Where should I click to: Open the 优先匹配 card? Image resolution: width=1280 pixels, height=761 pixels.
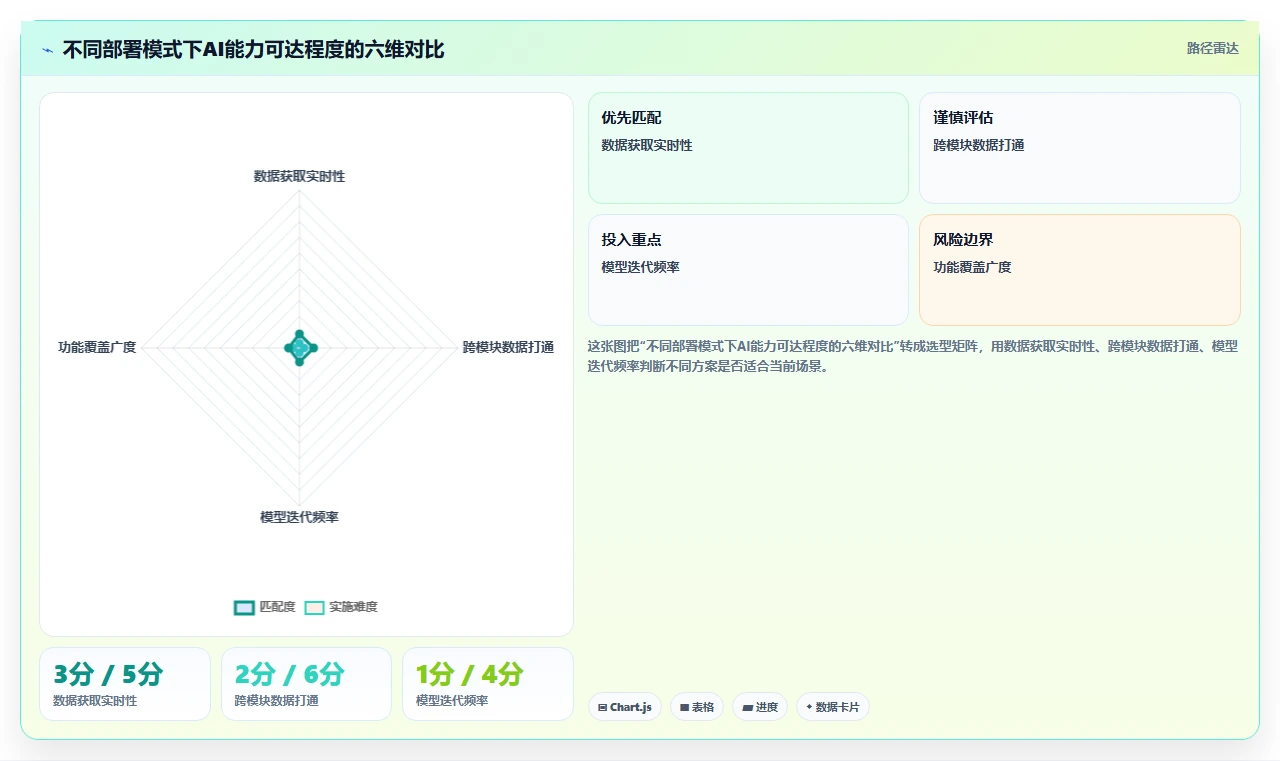[748, 148]
